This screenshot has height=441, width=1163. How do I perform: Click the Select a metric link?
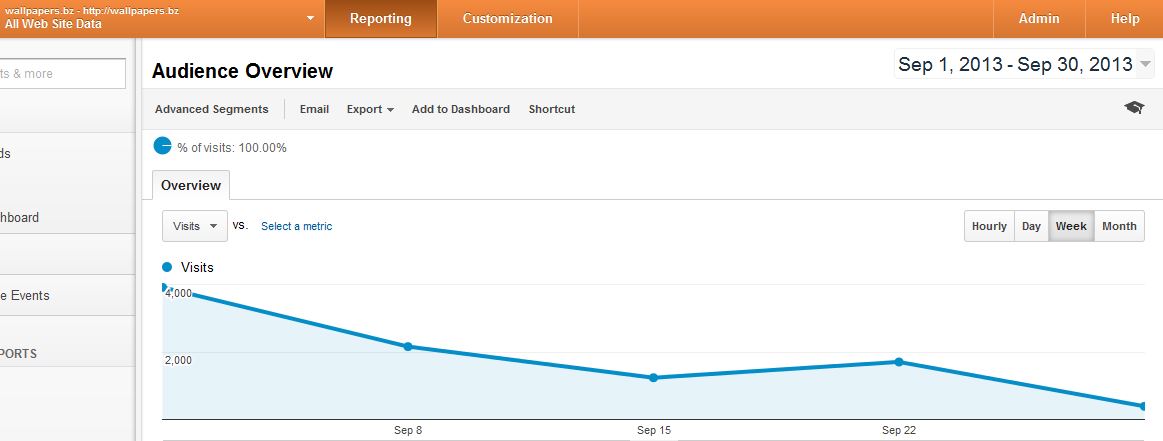297,226
